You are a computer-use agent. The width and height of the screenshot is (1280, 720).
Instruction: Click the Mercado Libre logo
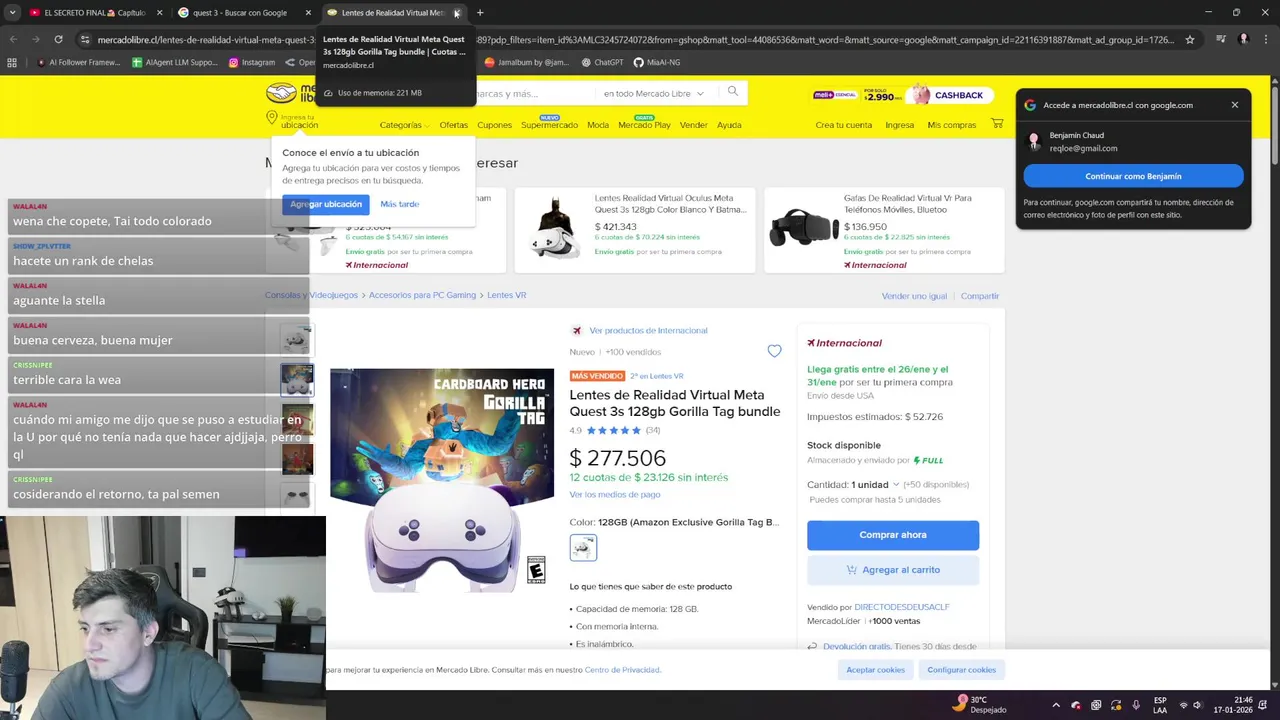tap(292, 93)
